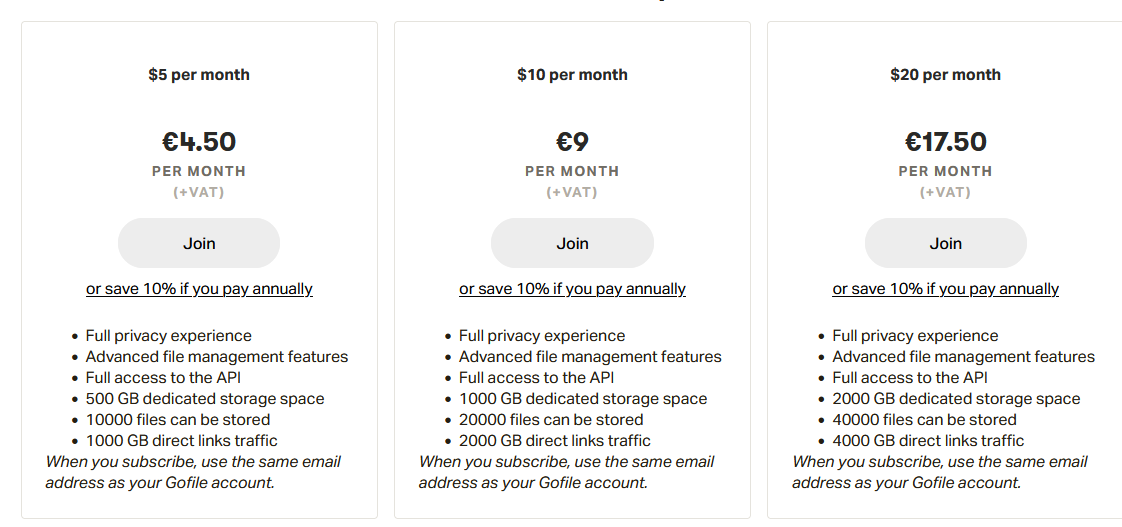This screenshot has height=527, width=1122.
Task: Select "20000 files can be stored" item
Action: (551, 420)
